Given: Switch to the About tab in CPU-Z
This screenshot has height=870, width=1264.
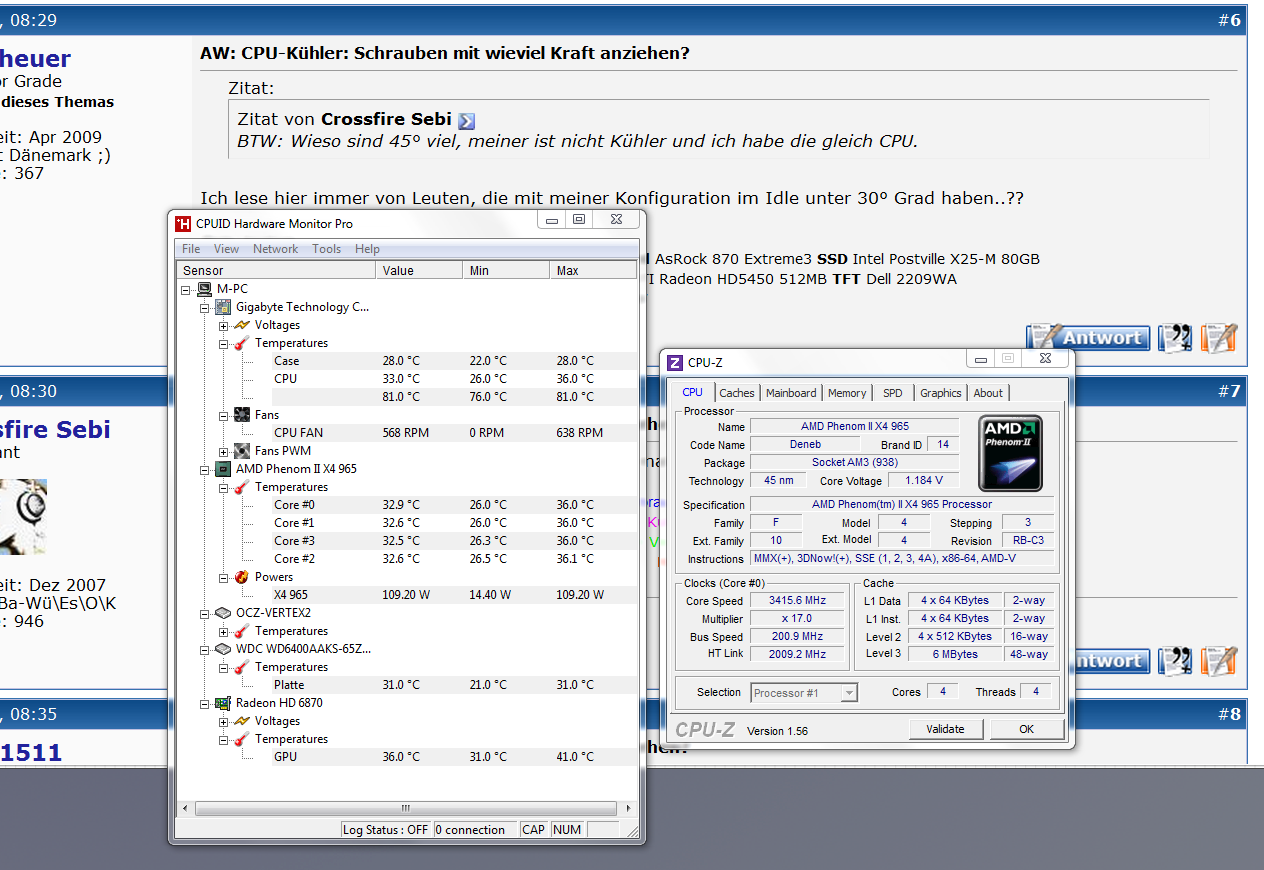Looking at the screenshot, I should tap(988, 393).
